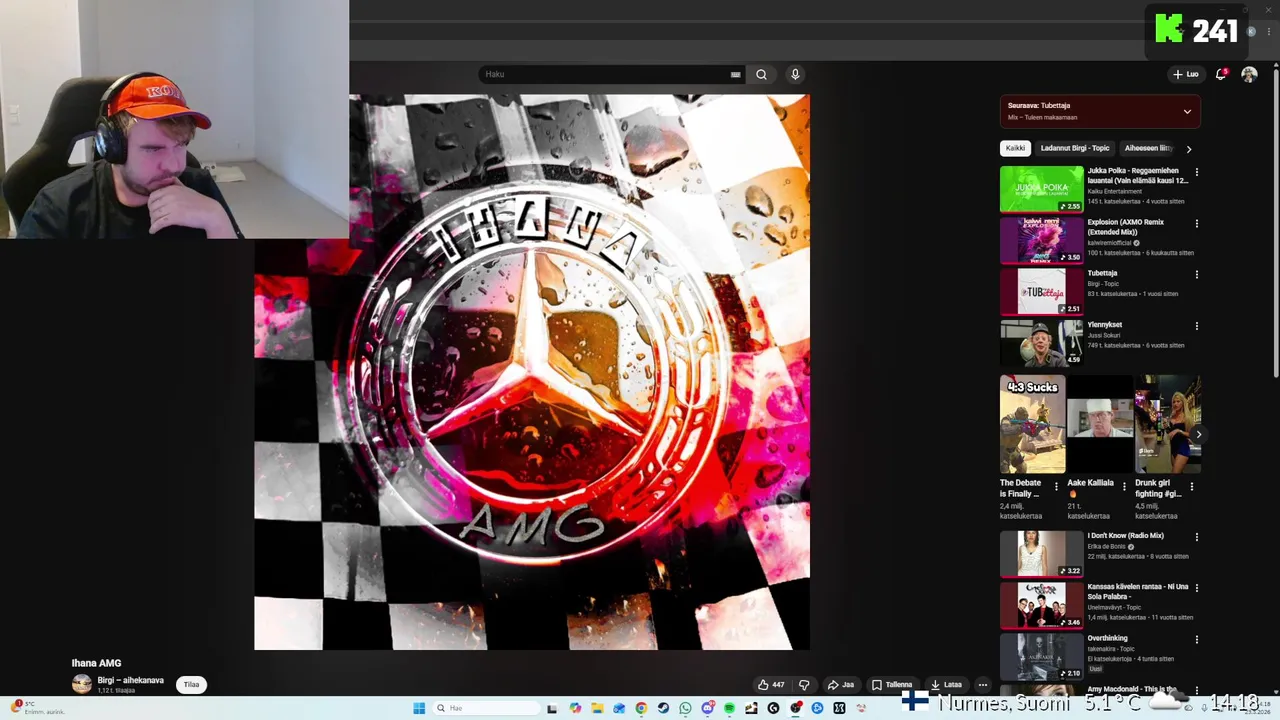Download video with Lataa button

[x=946, y=685]
